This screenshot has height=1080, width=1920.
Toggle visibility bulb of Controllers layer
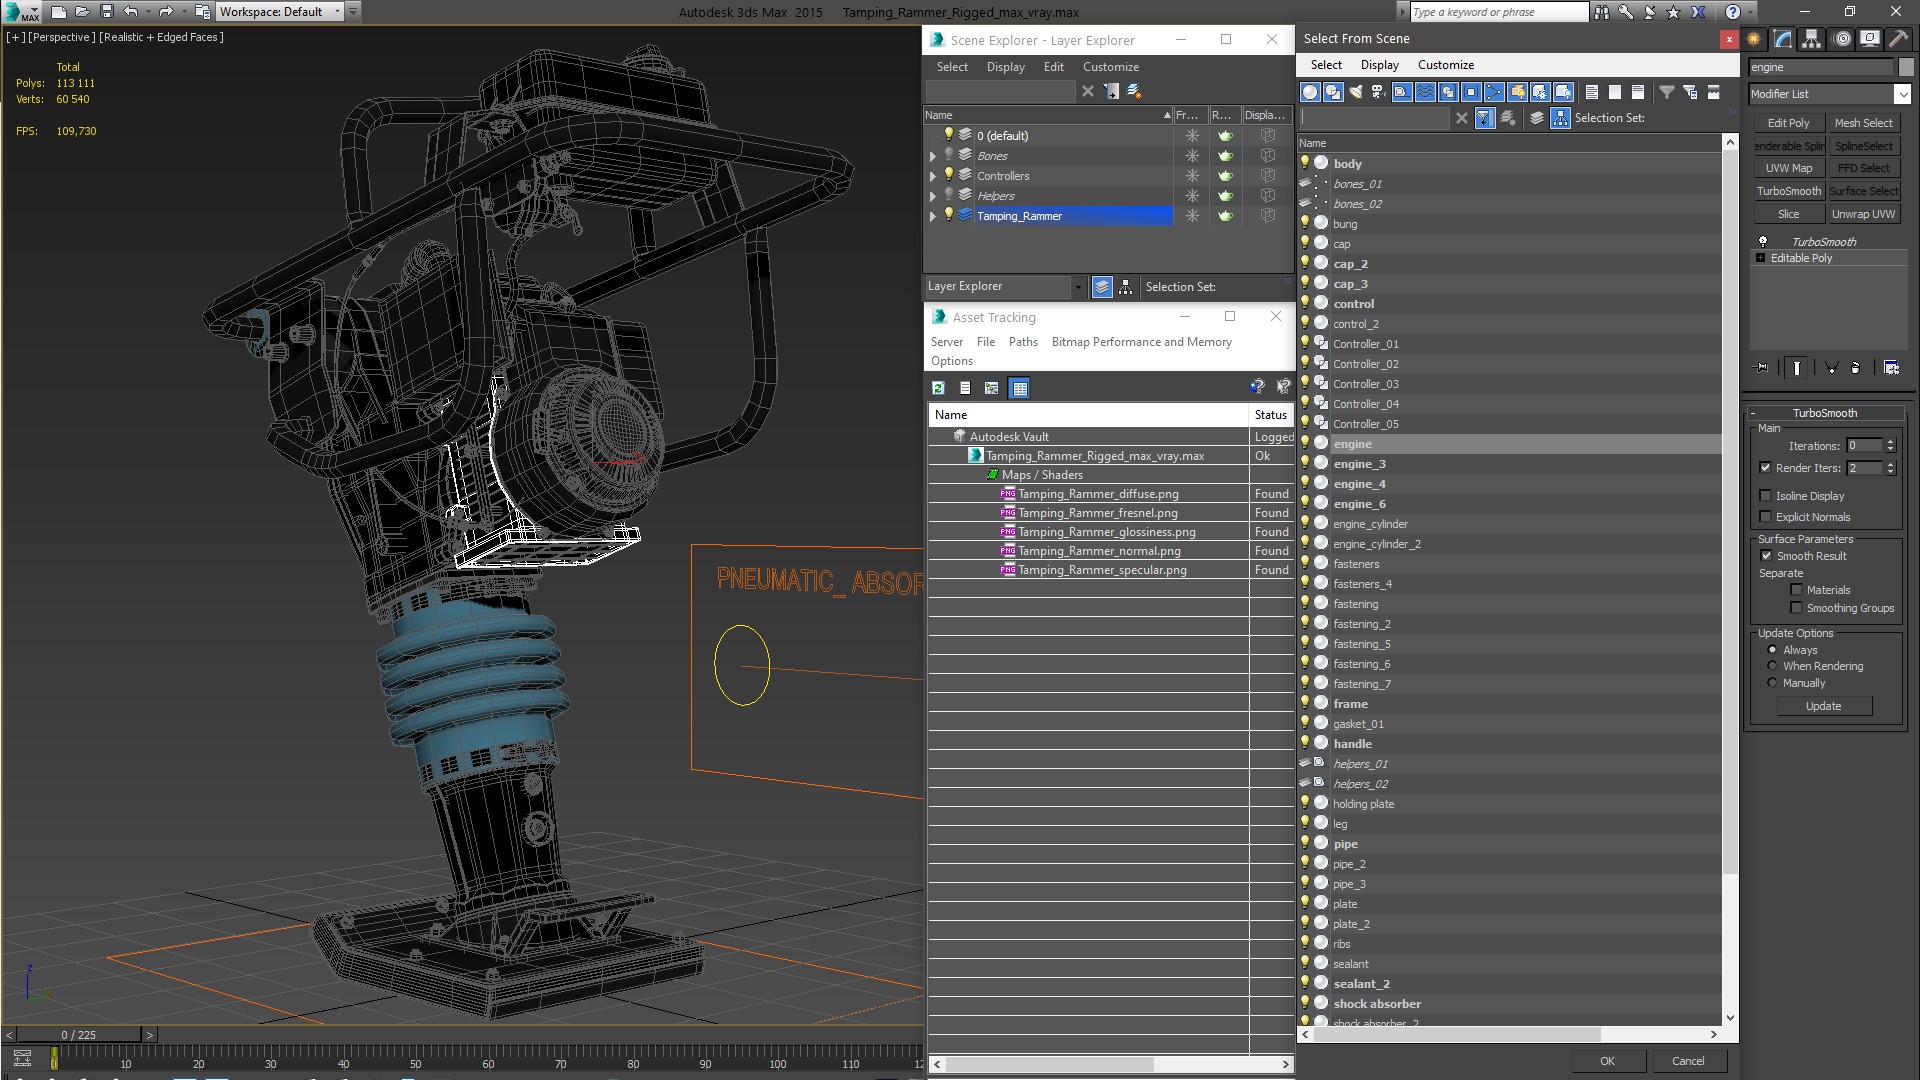949,175
